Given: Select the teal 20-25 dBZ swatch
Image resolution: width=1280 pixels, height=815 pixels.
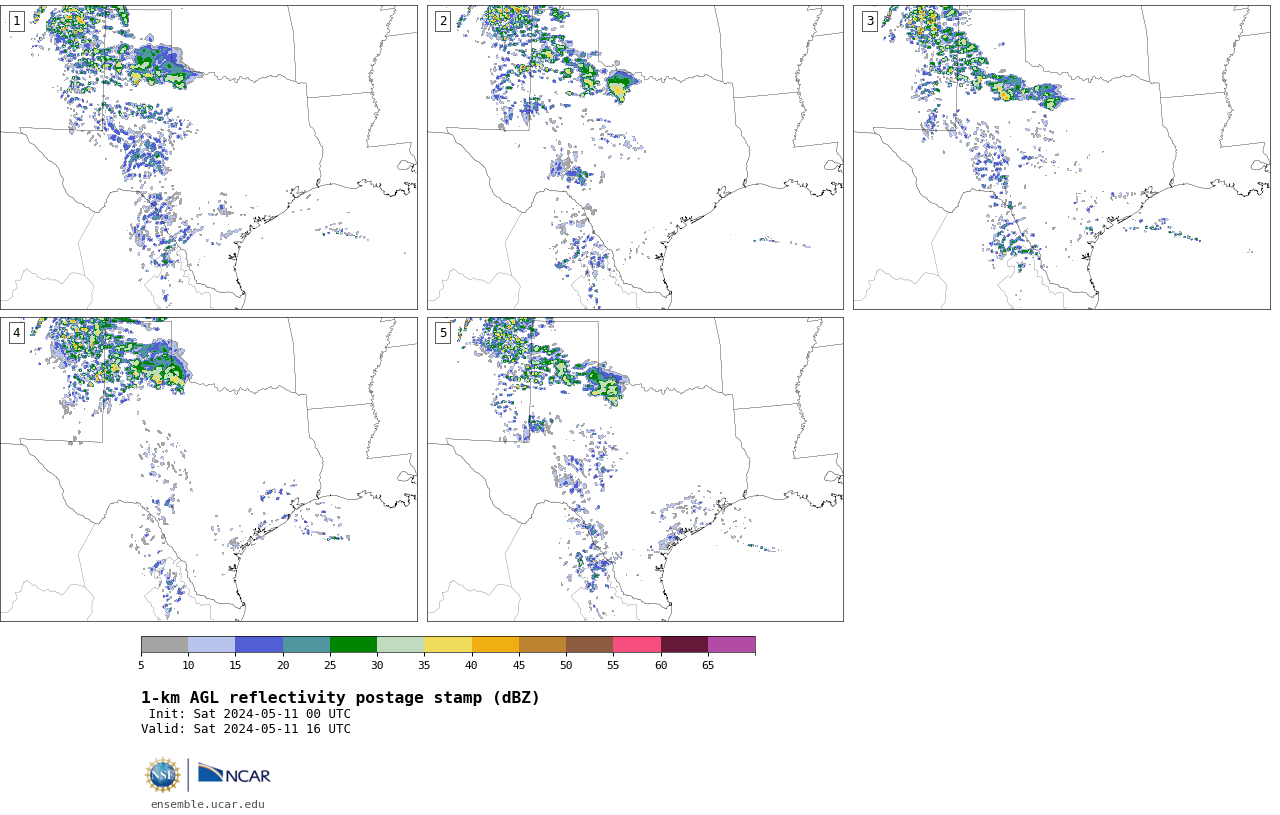Looking at the screenshot, I should pyautogui.click(x=306, y=644).
